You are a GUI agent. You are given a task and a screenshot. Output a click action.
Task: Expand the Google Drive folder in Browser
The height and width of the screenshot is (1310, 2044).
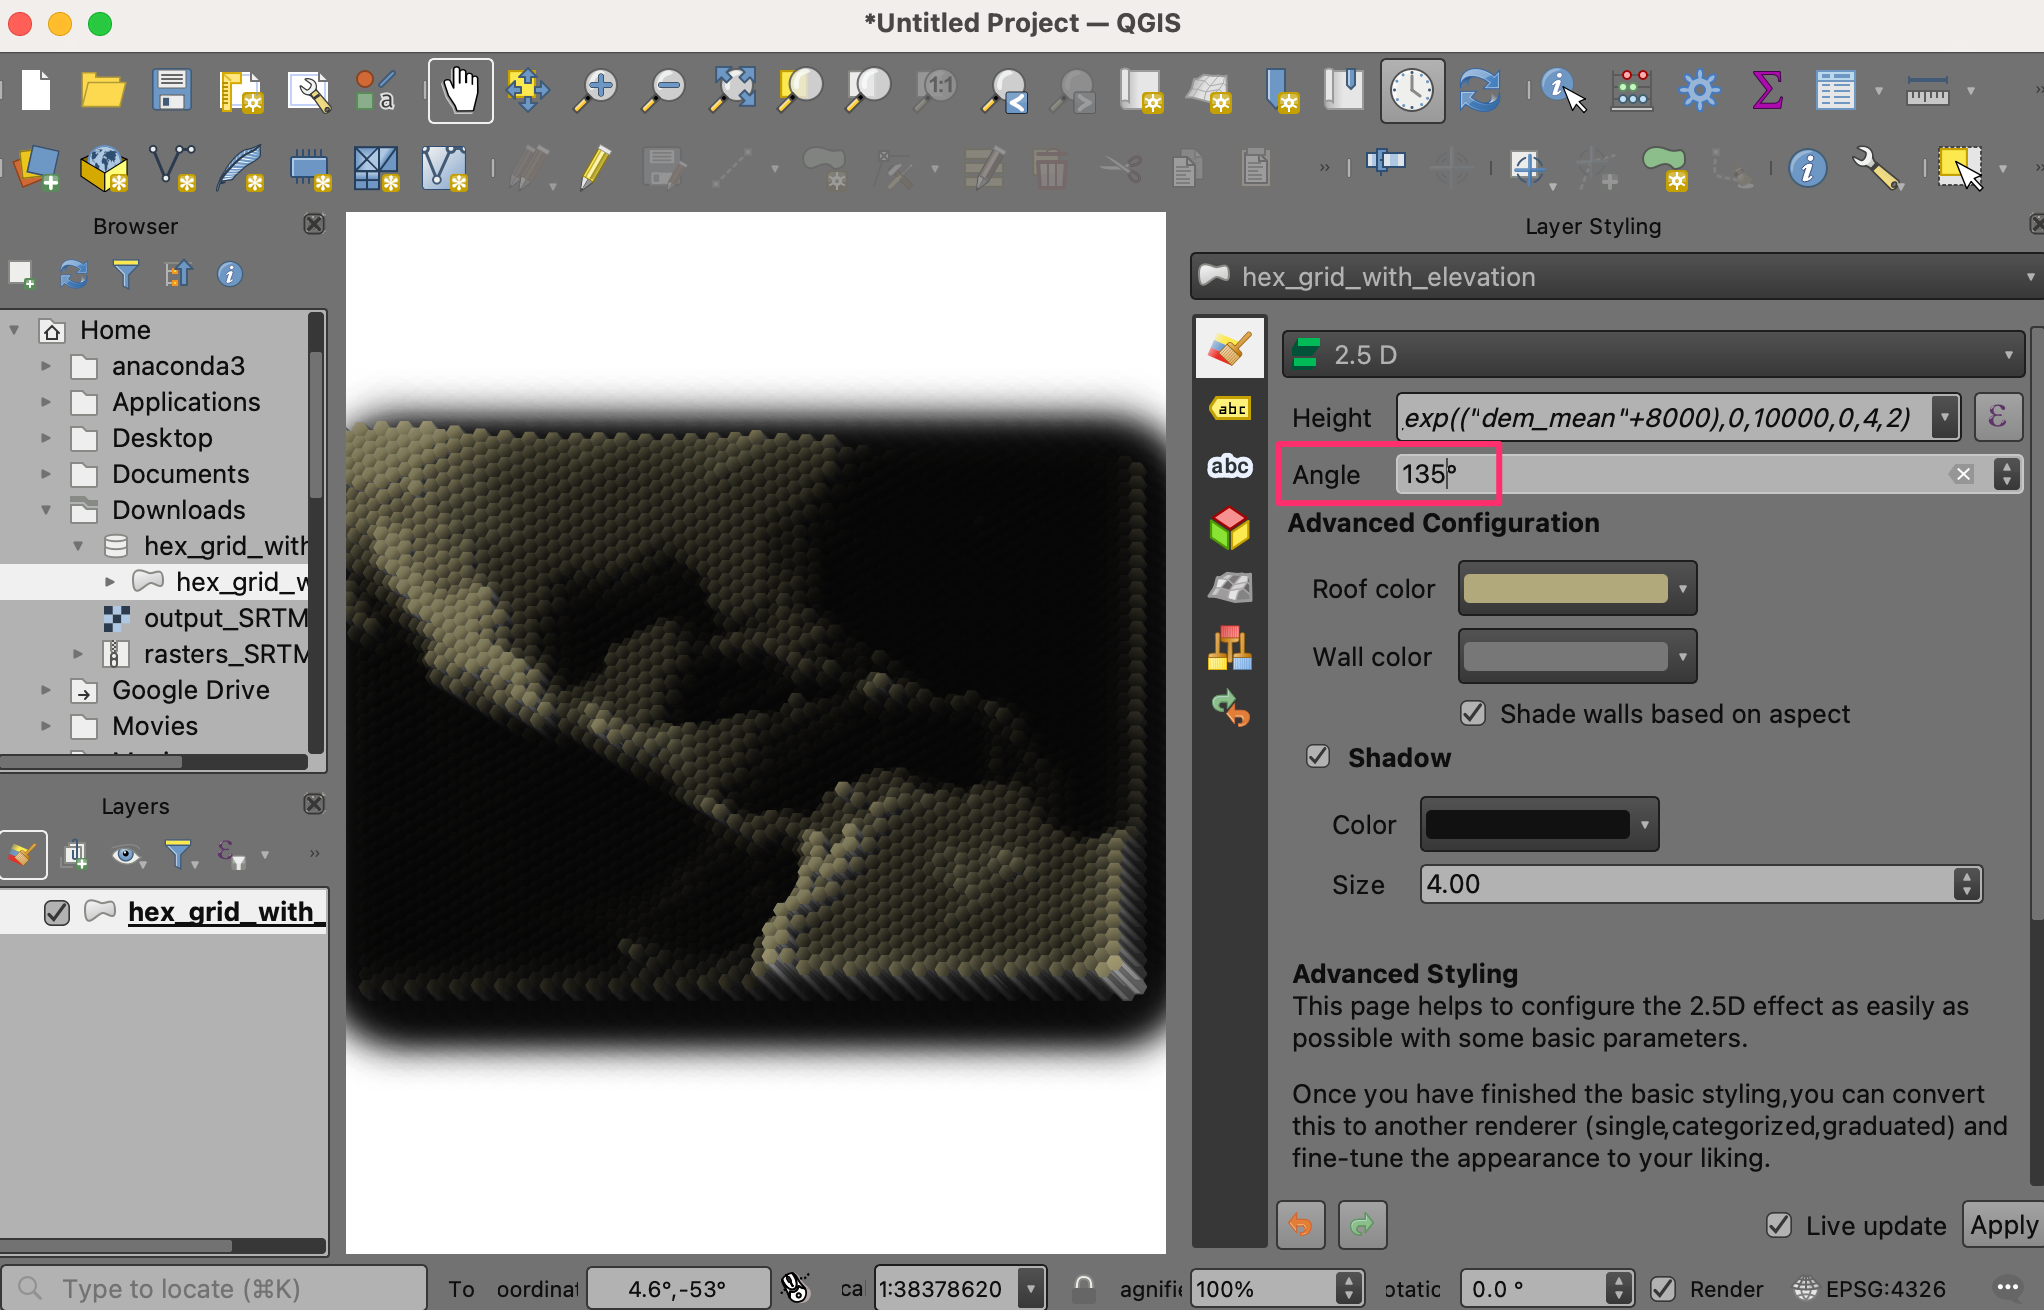pyautogui.click(x=45, y=690)
